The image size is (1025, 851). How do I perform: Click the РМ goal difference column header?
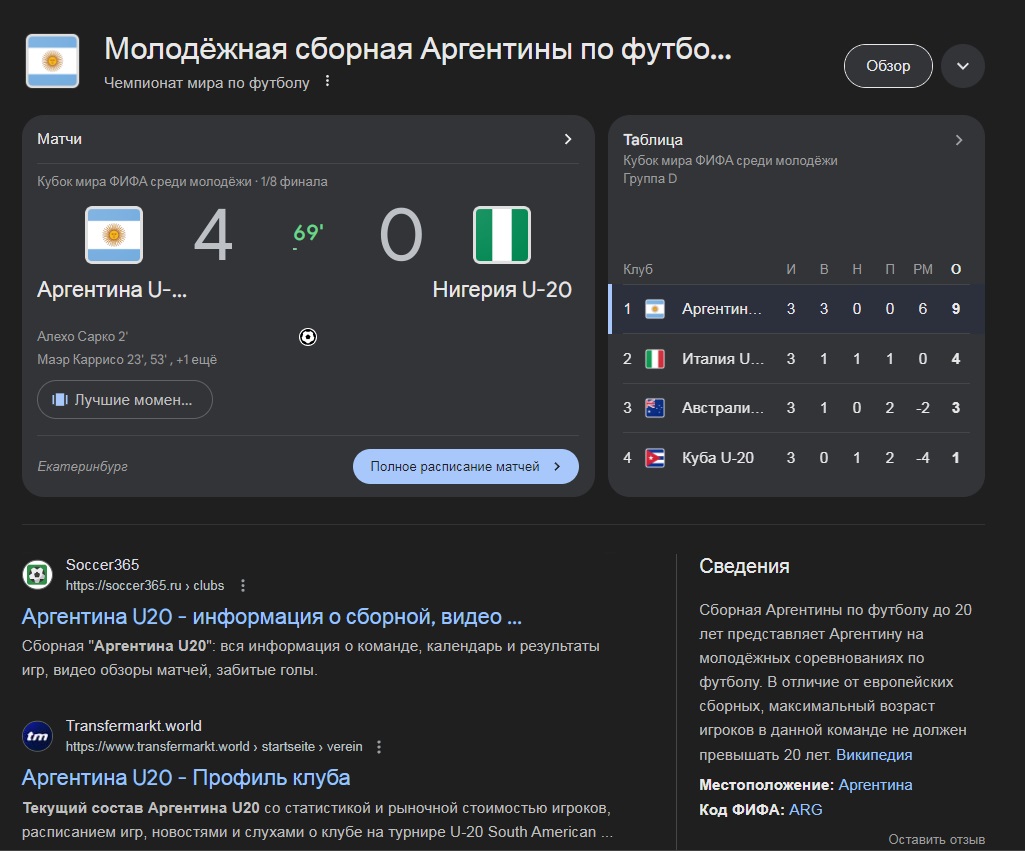[x=922, y=269]
